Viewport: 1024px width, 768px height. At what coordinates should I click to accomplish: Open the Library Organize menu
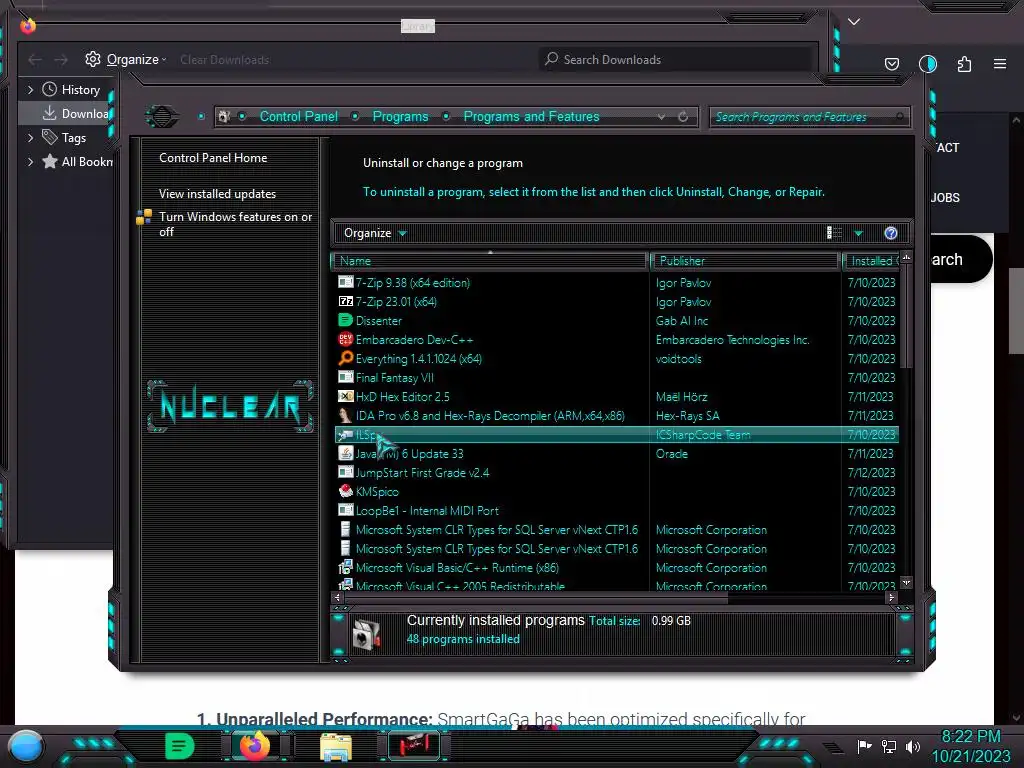(x=126, y=59)
